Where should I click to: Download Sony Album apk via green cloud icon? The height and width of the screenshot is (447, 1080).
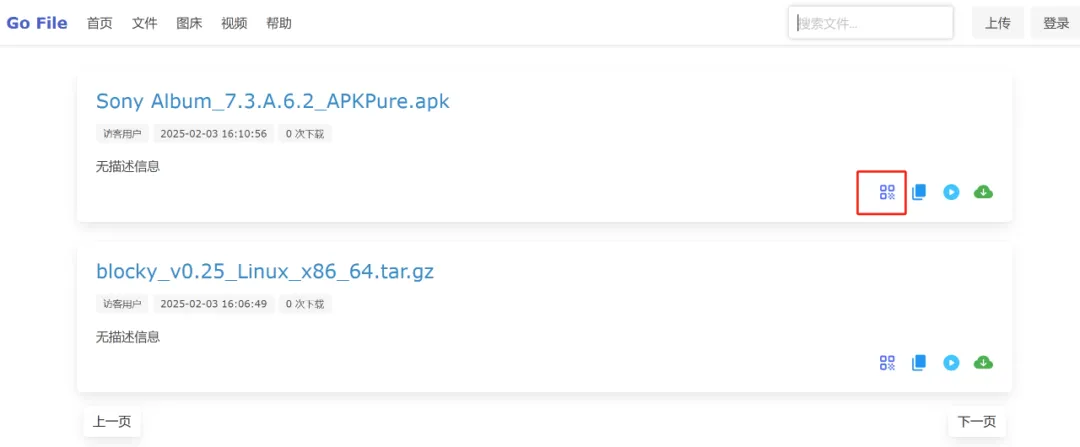tap(983, 192)
